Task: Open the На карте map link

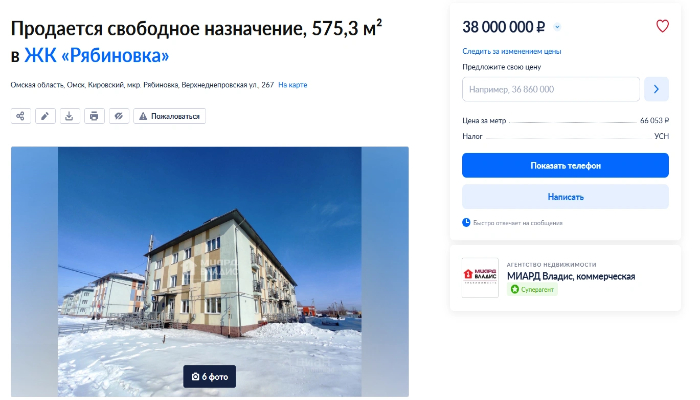Action: tap(293, 85)
